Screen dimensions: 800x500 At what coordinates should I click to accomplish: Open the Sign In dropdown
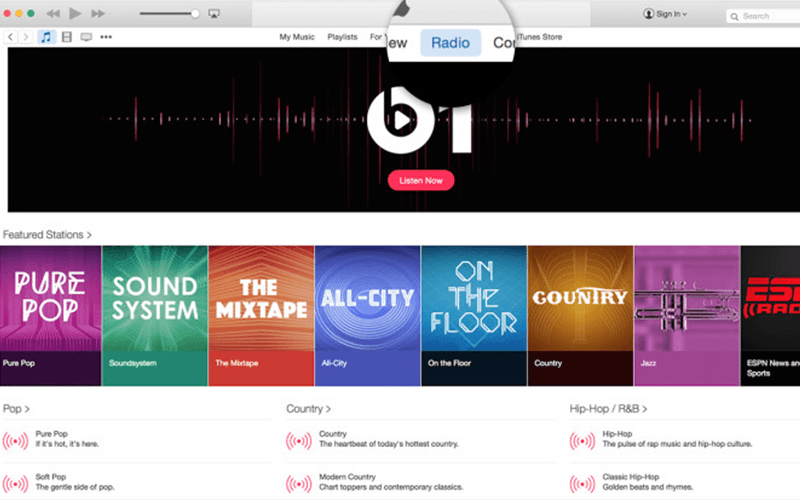pos(665,14)
